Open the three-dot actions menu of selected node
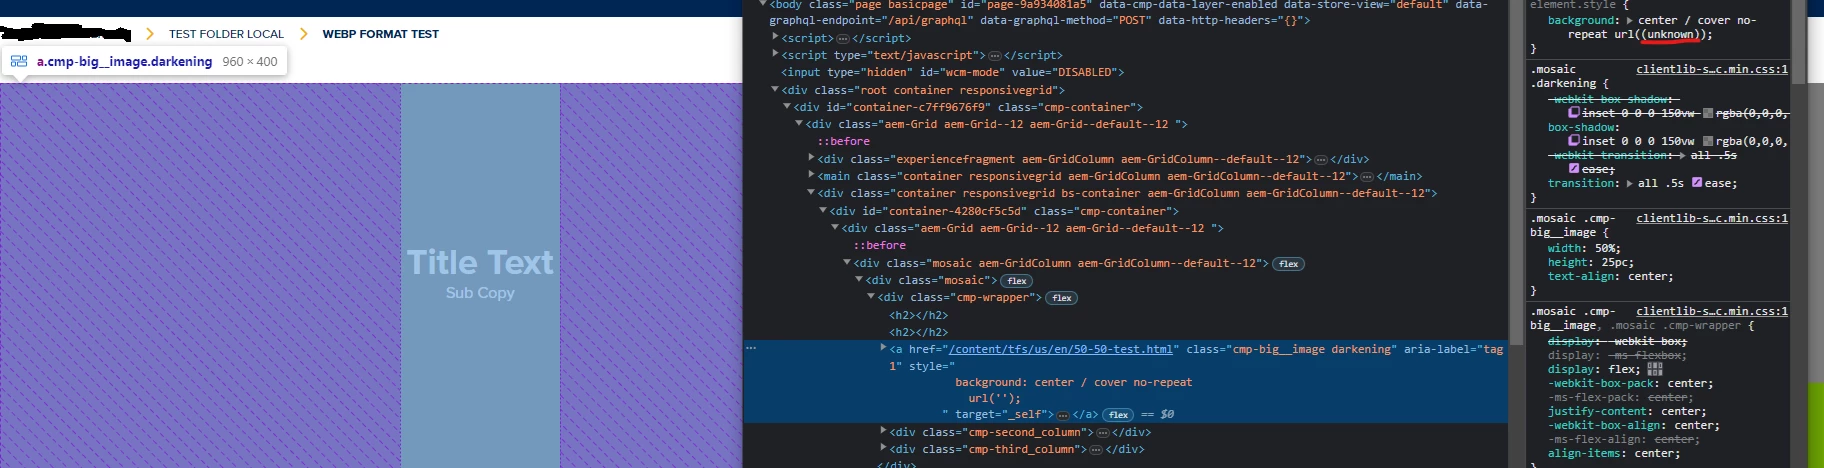The width and height of the screenshot is (1824, 468). coord(751,348)
